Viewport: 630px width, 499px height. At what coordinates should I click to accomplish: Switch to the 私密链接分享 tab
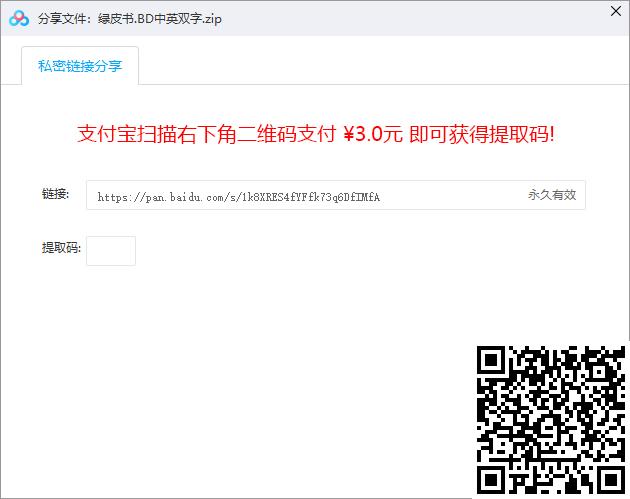(80, 66)
